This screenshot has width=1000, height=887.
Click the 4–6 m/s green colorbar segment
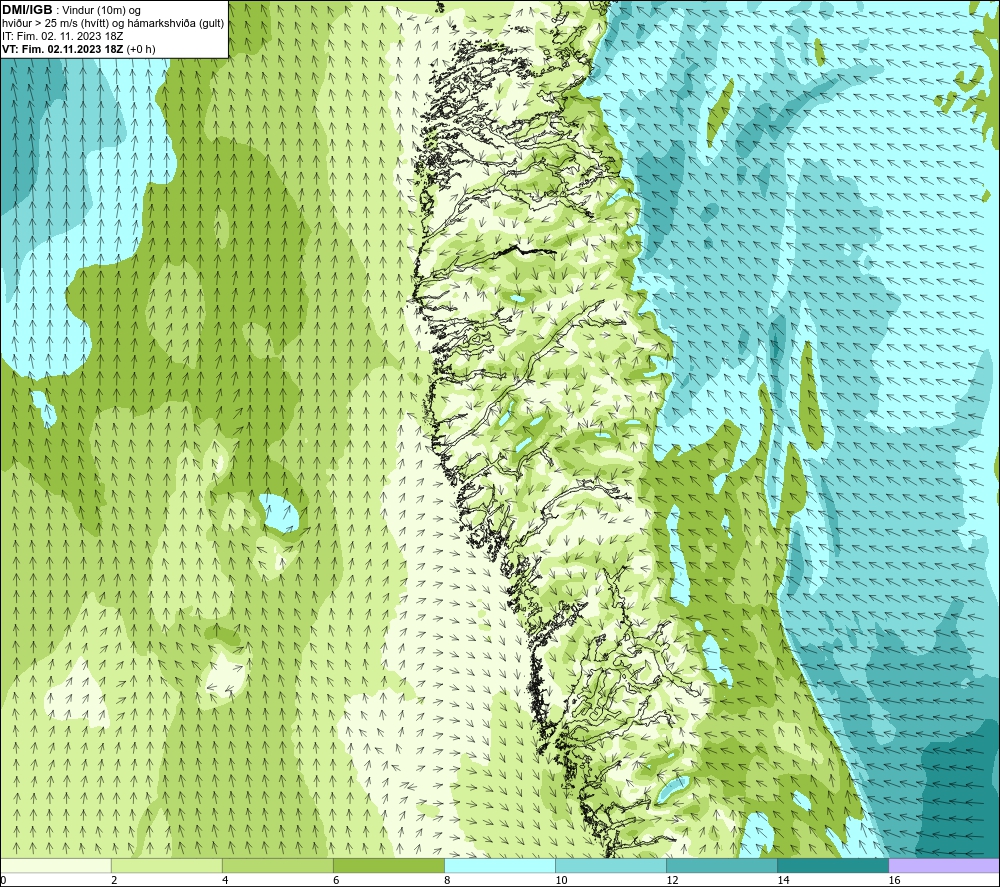pyautogui.click(x=277, y=865)
